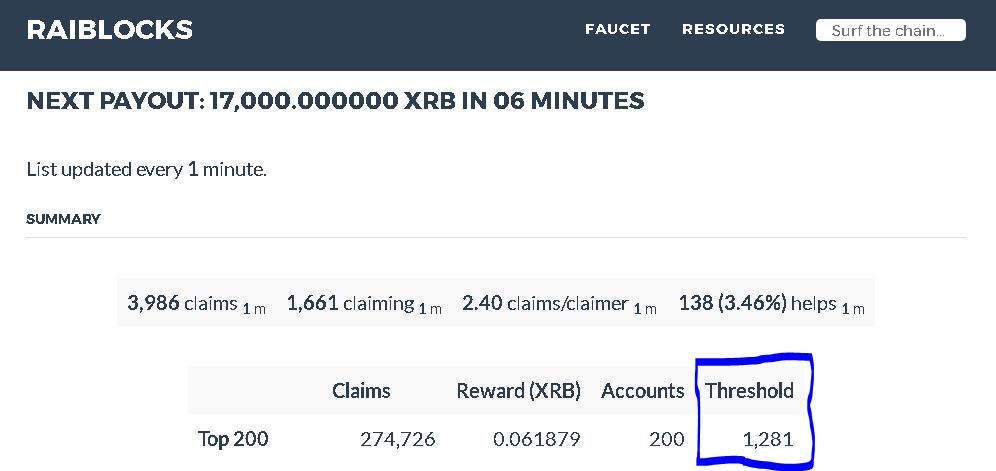Select the Top 200 row label

pos(233,439)
